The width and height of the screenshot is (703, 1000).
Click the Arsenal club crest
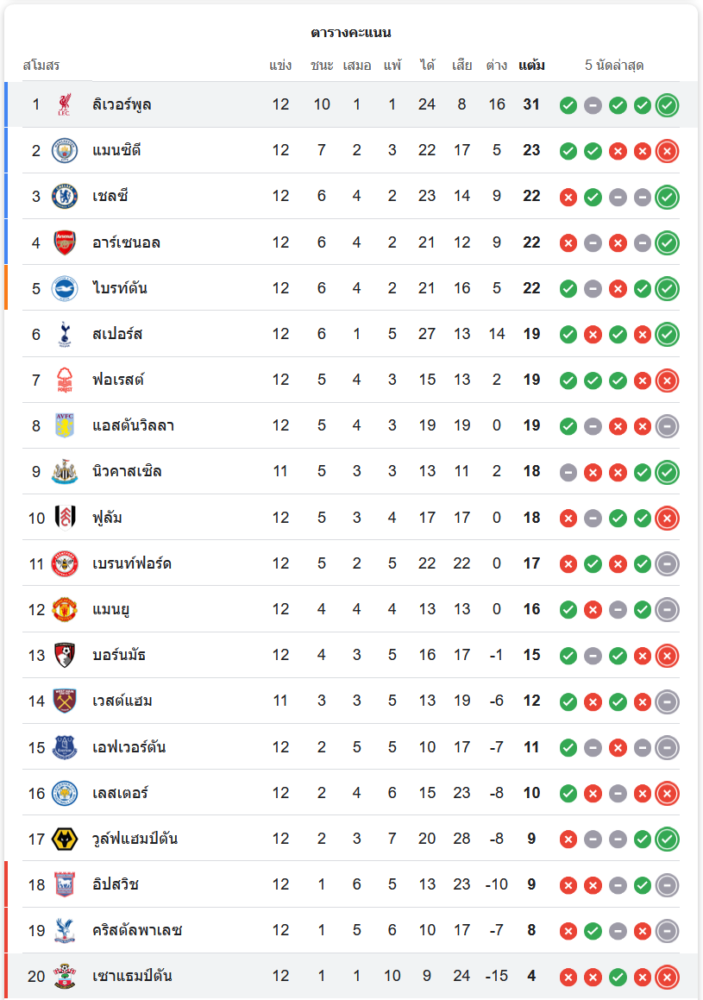(x=65, y=242)
